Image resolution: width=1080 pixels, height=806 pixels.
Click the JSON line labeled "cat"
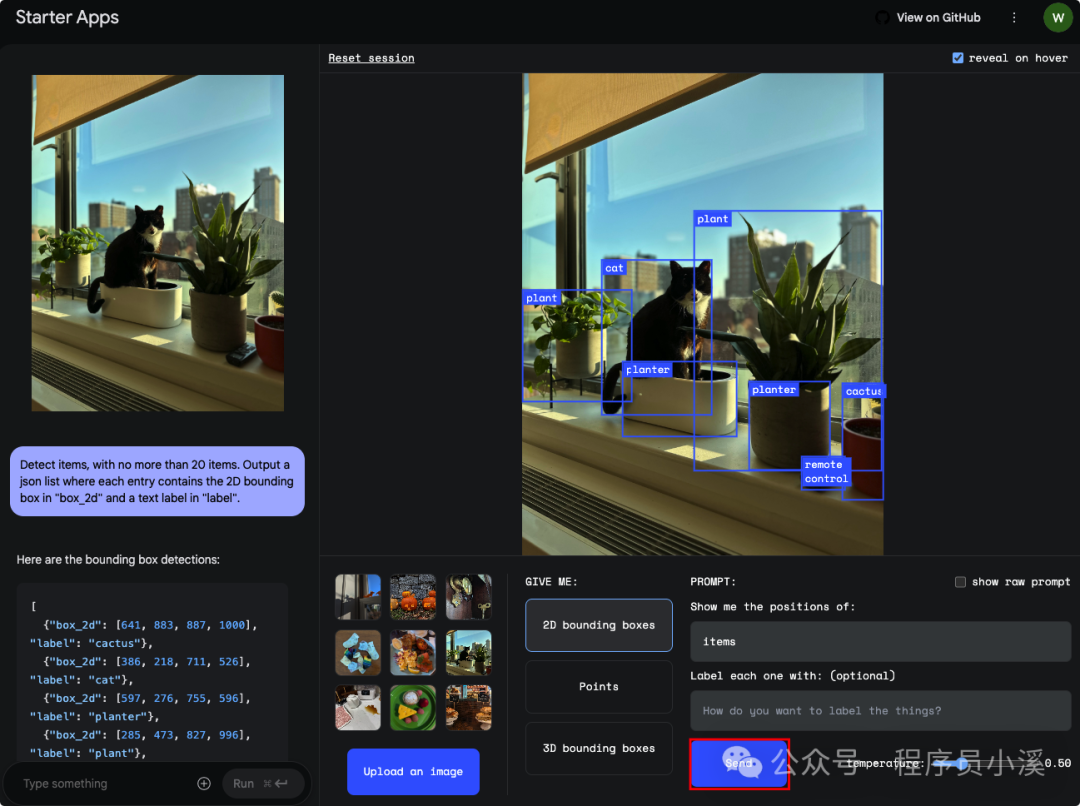[x=81, y=680]
